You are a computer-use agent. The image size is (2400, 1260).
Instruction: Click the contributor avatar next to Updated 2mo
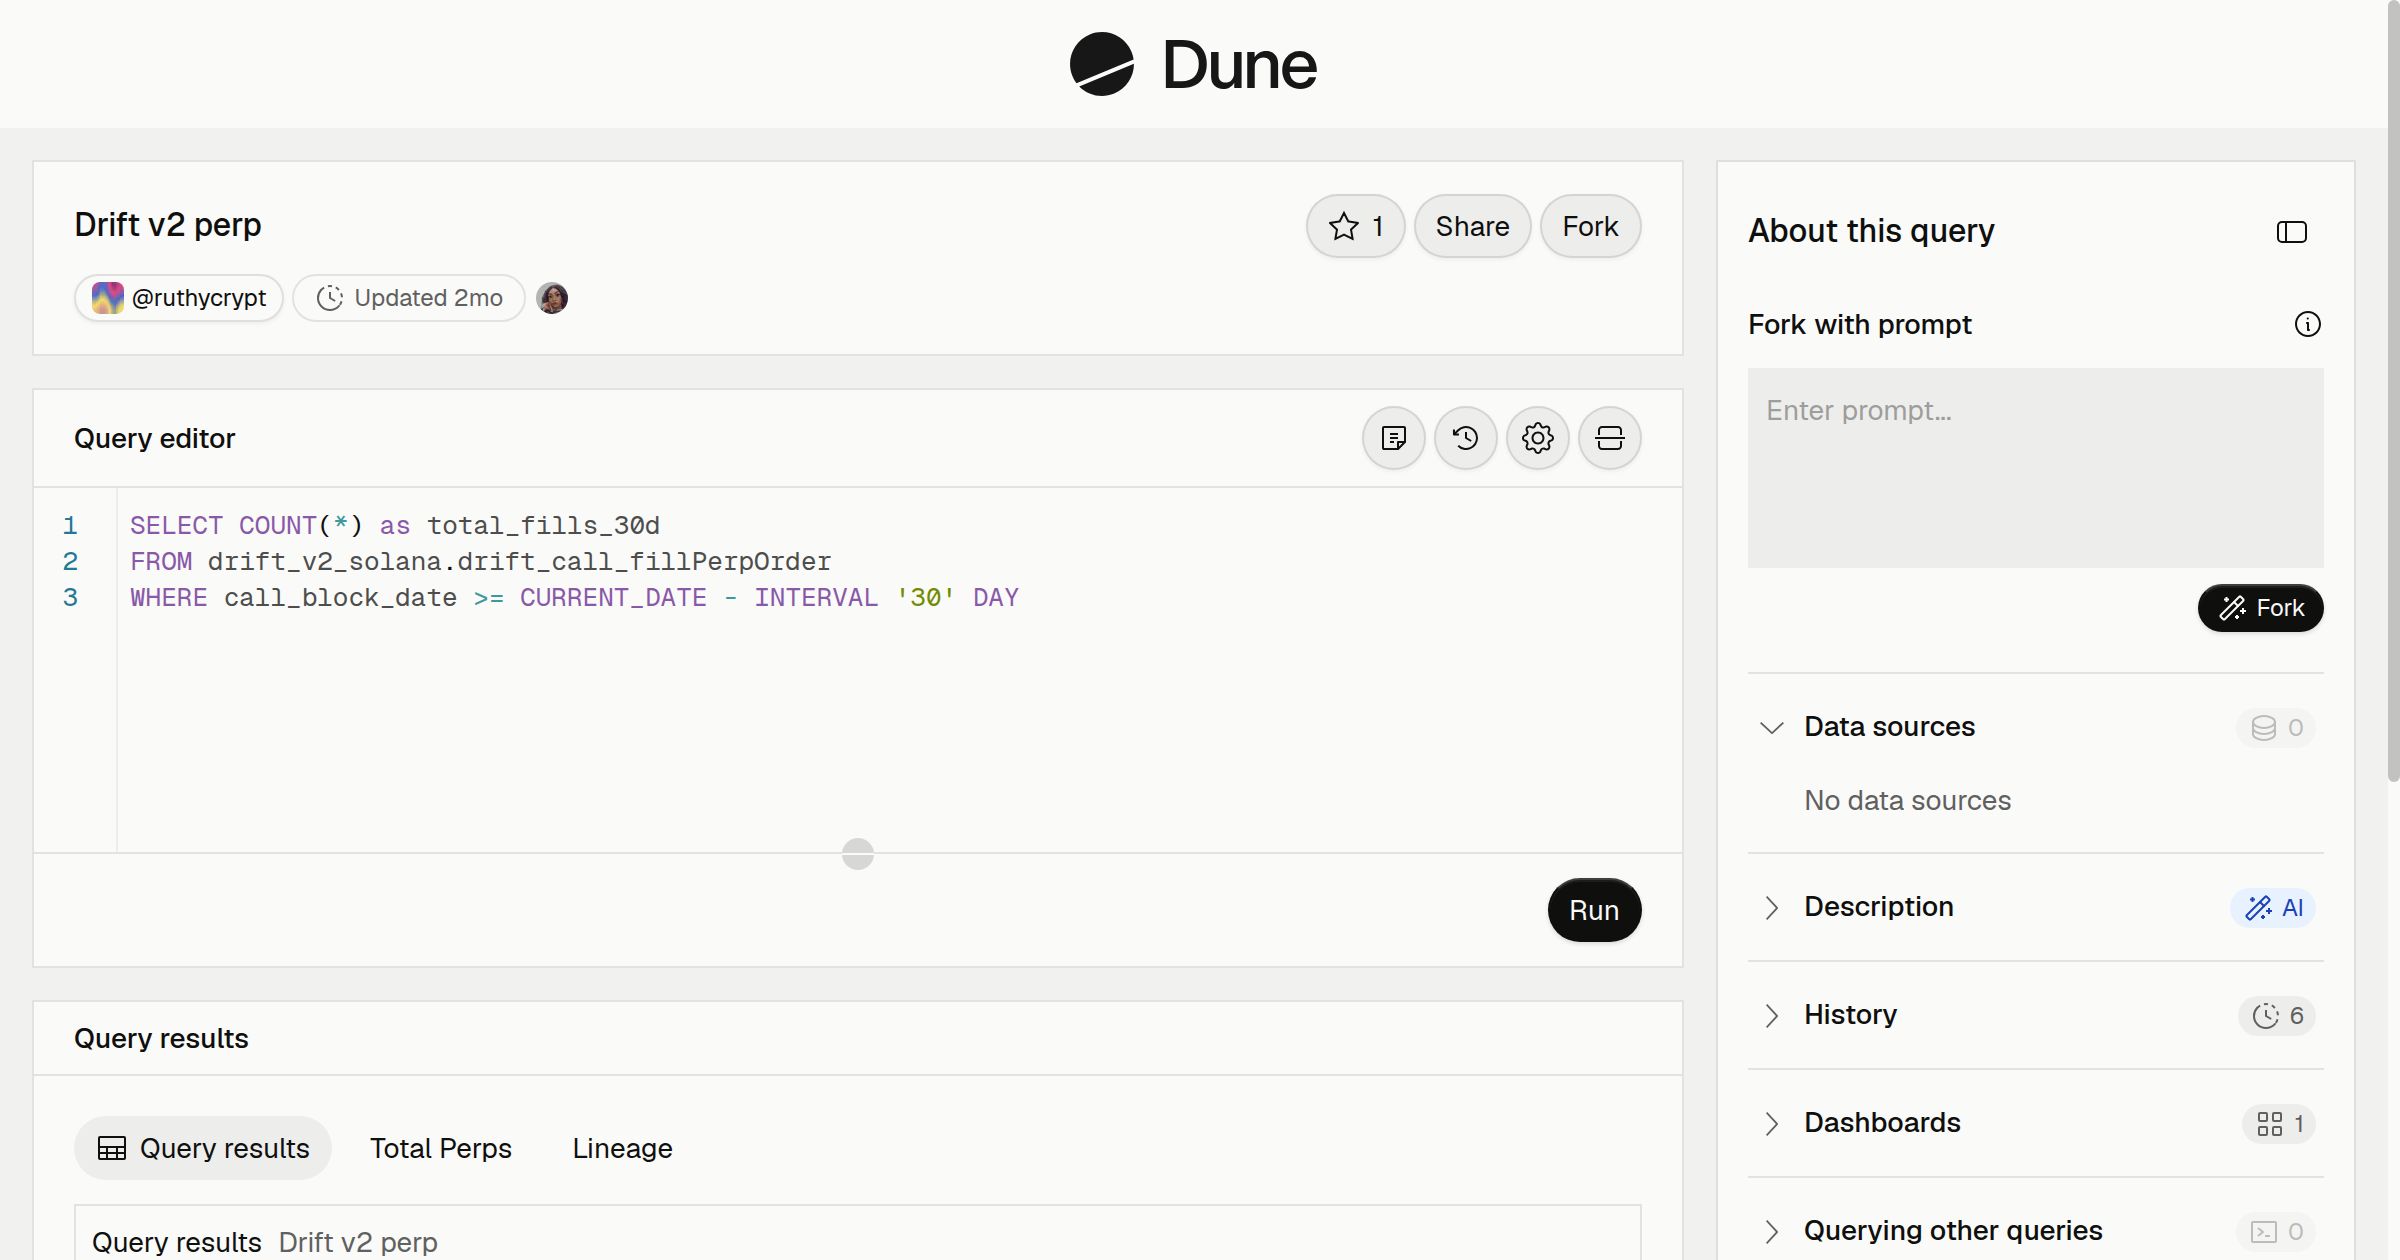coord(552,298)
